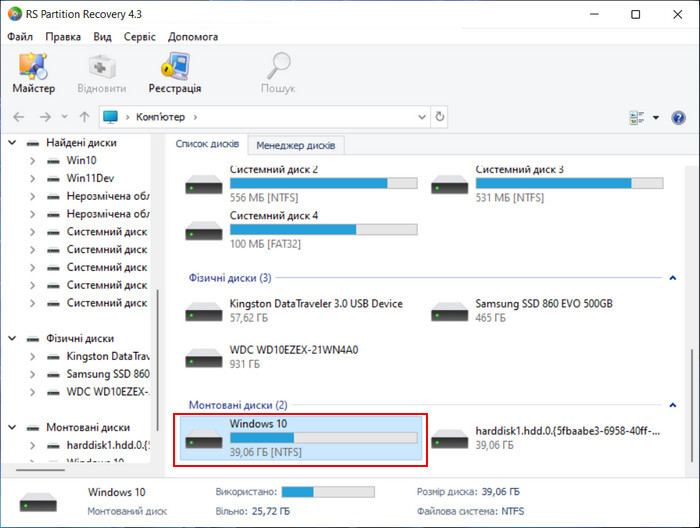
Task: Collapse the Фізичні диски (3) group
Action: point(673,278)
